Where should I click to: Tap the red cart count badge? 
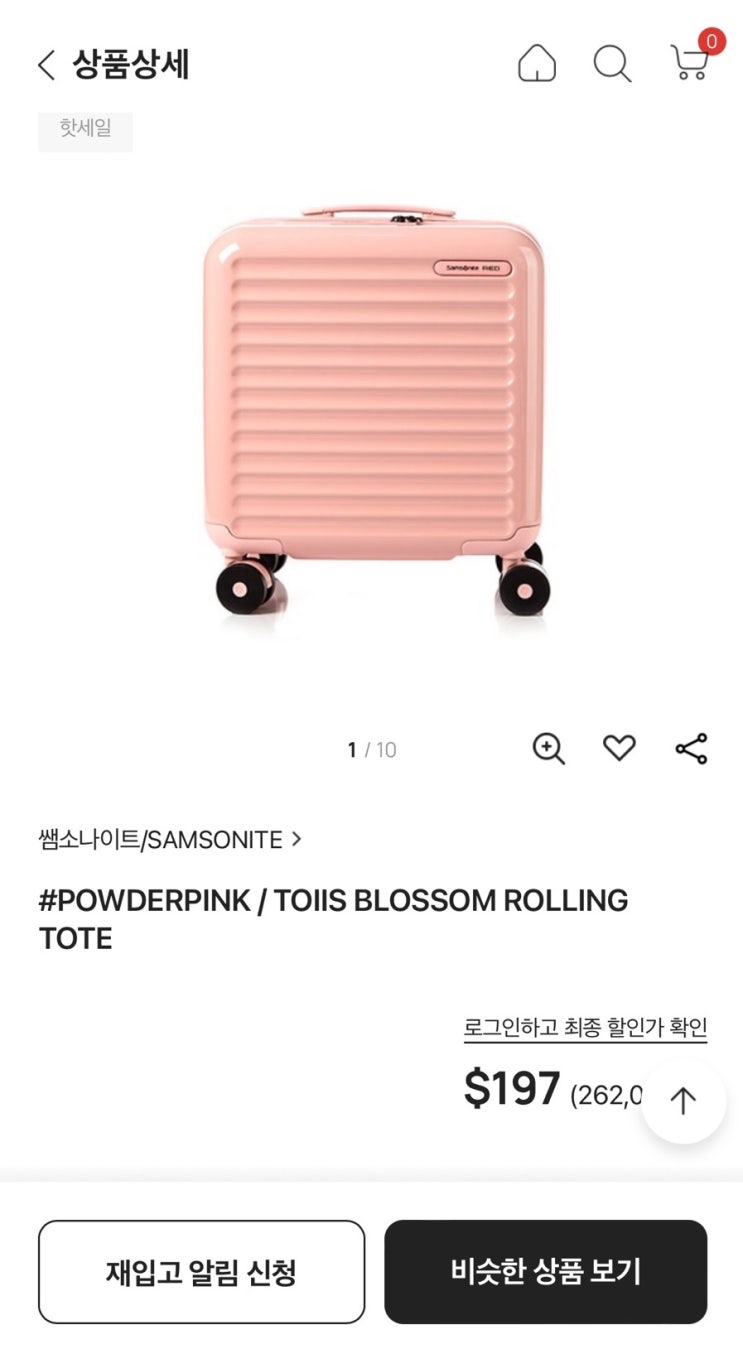point(711,42)
